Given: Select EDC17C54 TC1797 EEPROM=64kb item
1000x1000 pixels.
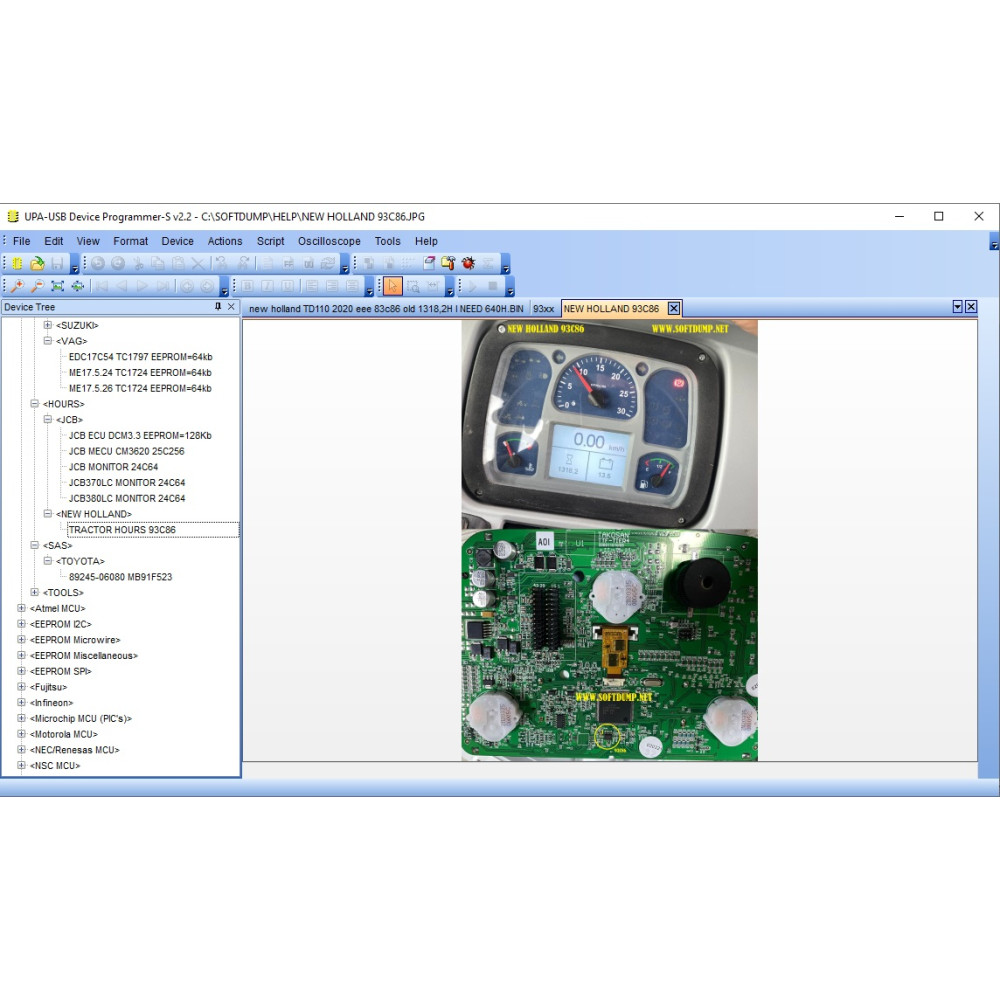Looking at the screenshot, I should coord(140,357).
